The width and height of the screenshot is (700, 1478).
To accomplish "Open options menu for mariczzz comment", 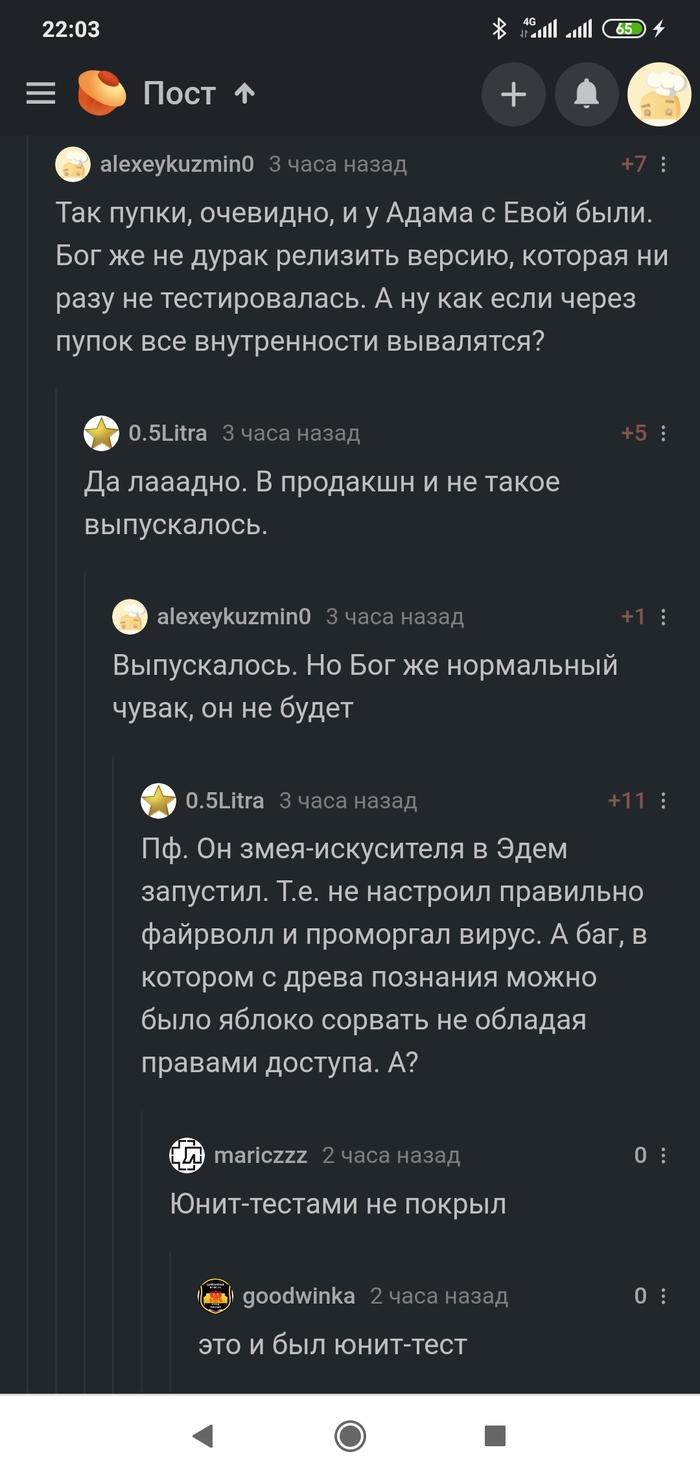I will [664, 1156].
